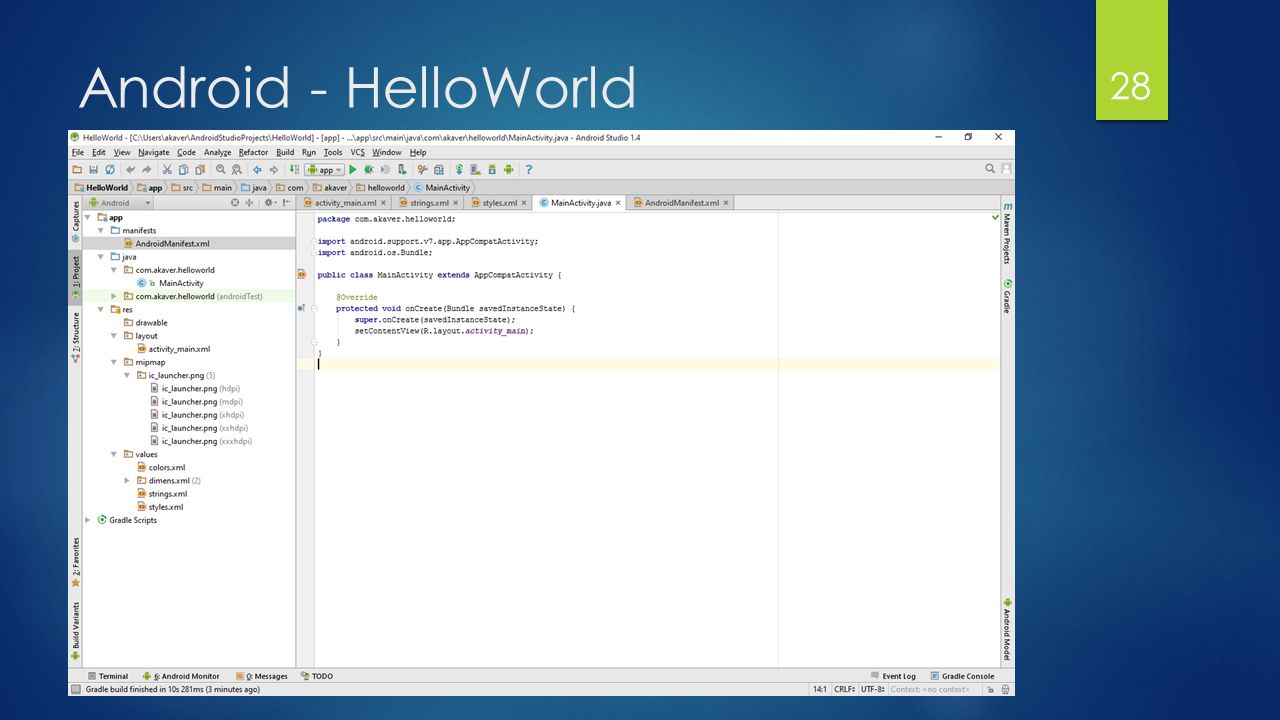Toggle the 1: Project side panel
This screenshot has height=720, width=1280.
tap(75, 278)
